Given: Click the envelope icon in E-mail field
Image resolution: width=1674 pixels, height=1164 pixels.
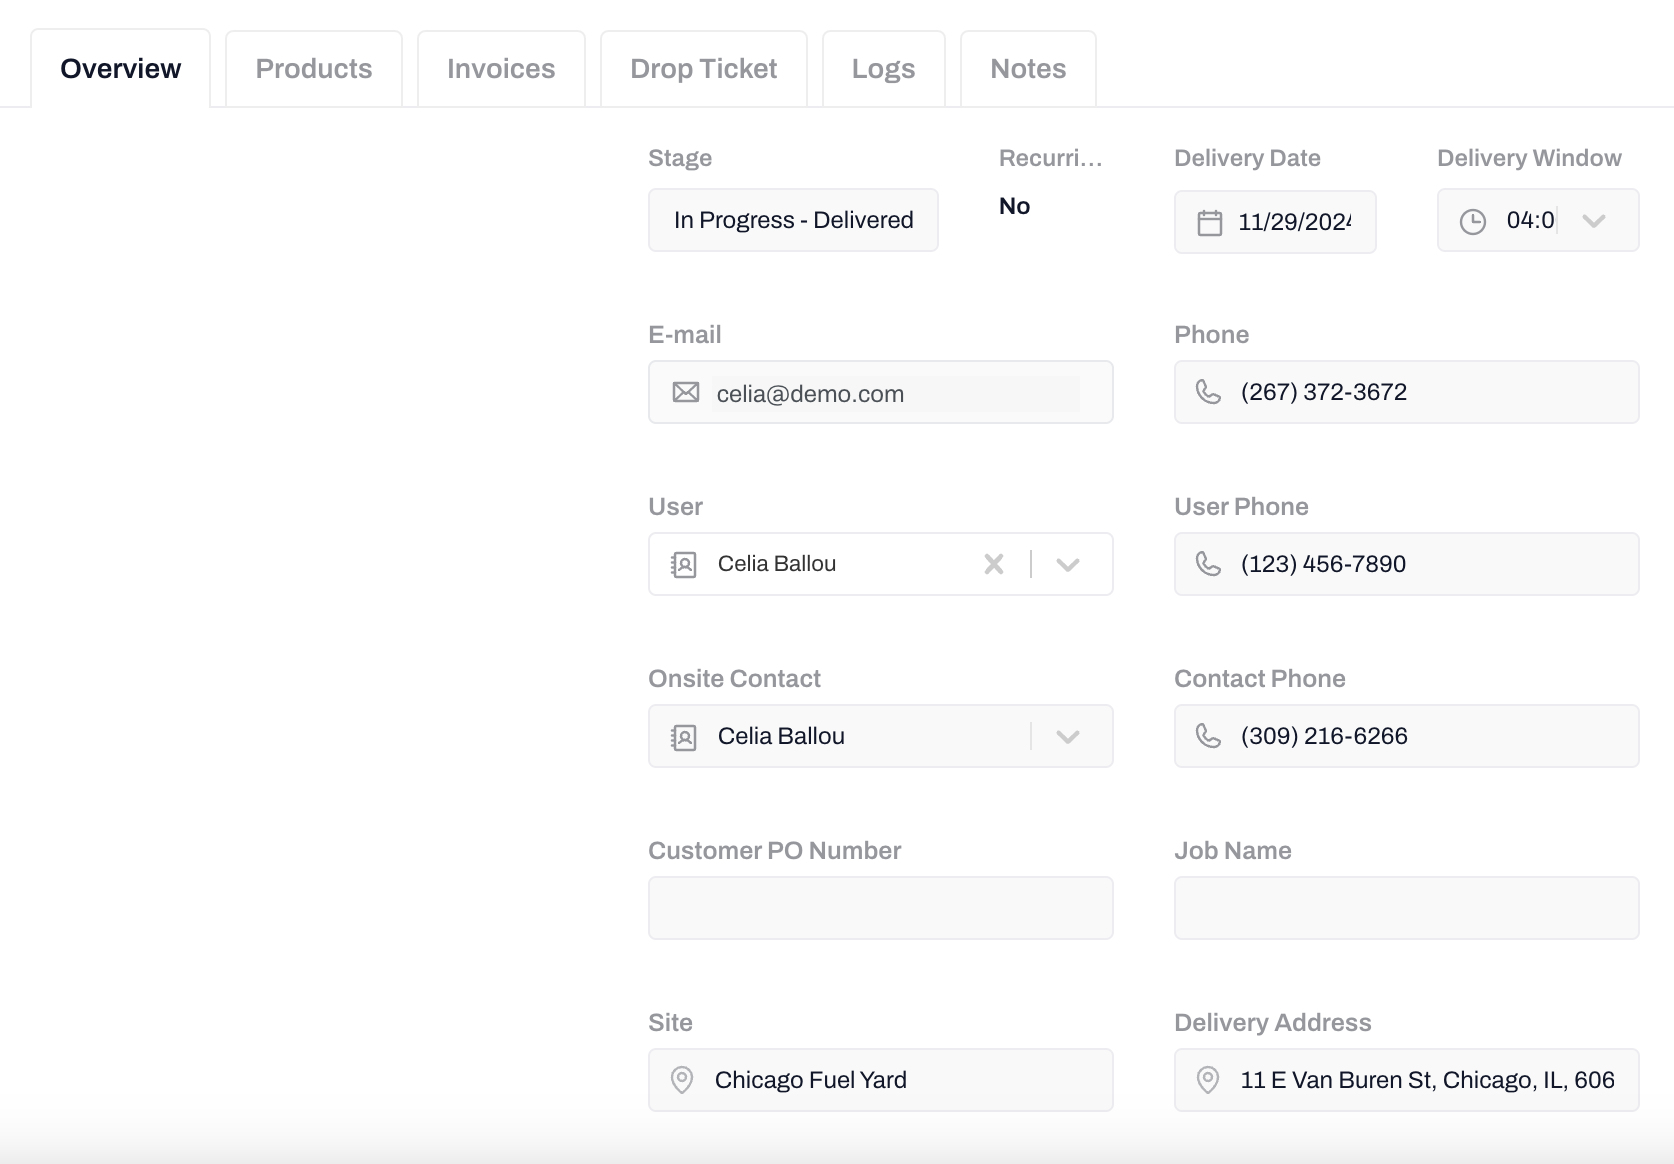Looking at the screenshot, I should (686, 392).
